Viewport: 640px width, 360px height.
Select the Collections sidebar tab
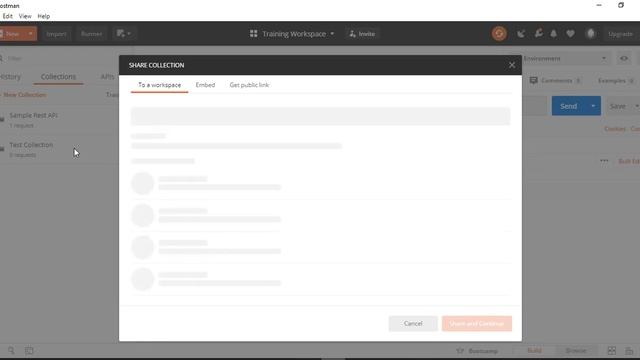coord(58,77)
